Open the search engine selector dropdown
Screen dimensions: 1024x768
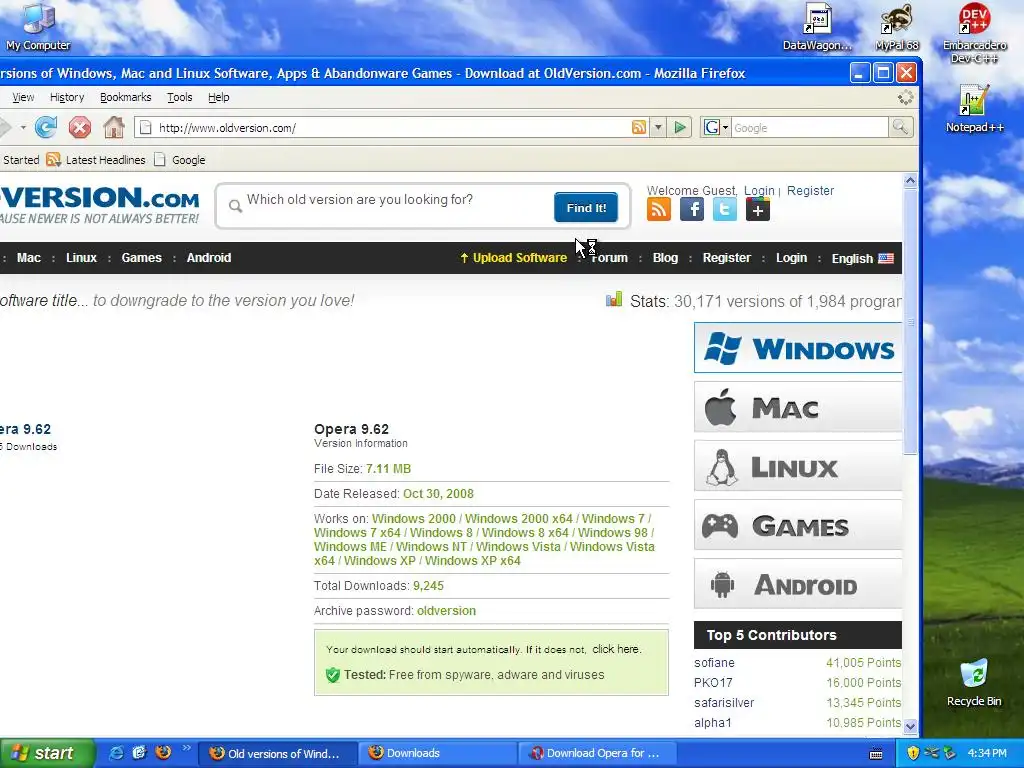716,127
